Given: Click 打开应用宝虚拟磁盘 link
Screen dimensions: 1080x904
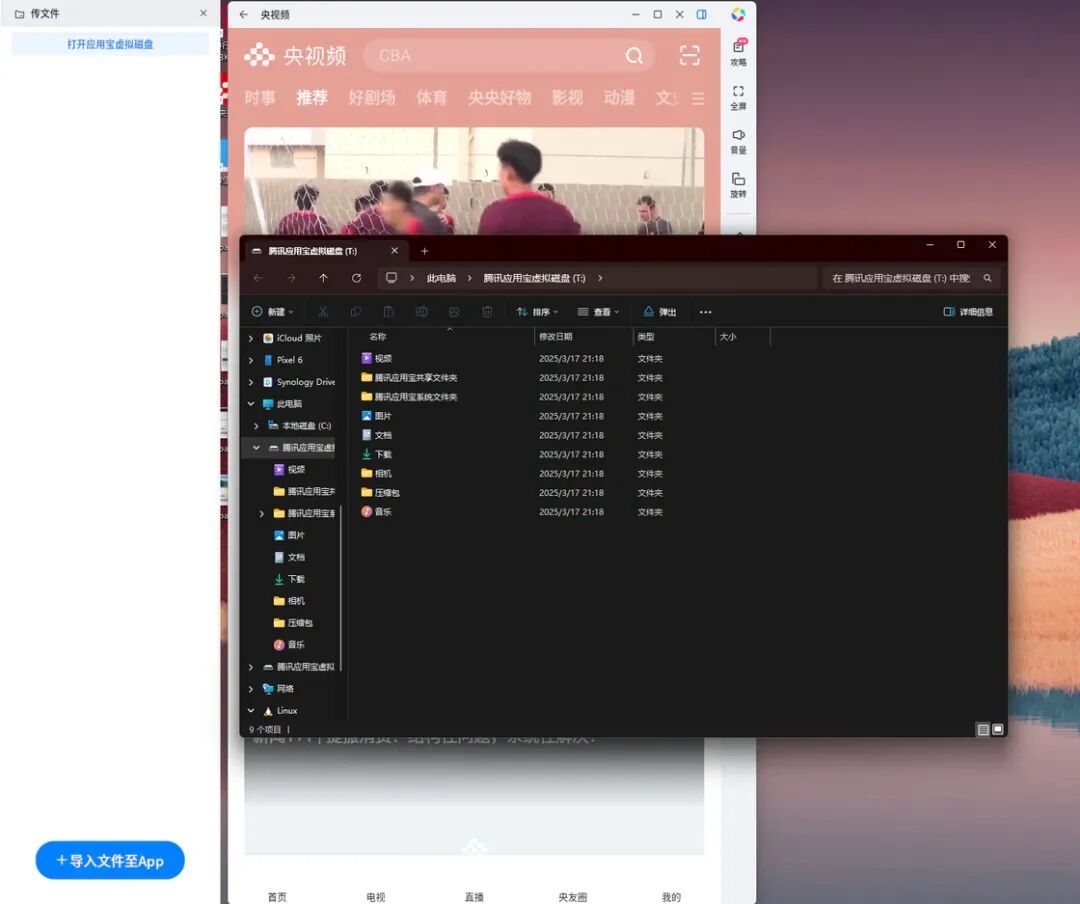Looking at the screenshot, I should pyautogui.click(x=110, y=44).
